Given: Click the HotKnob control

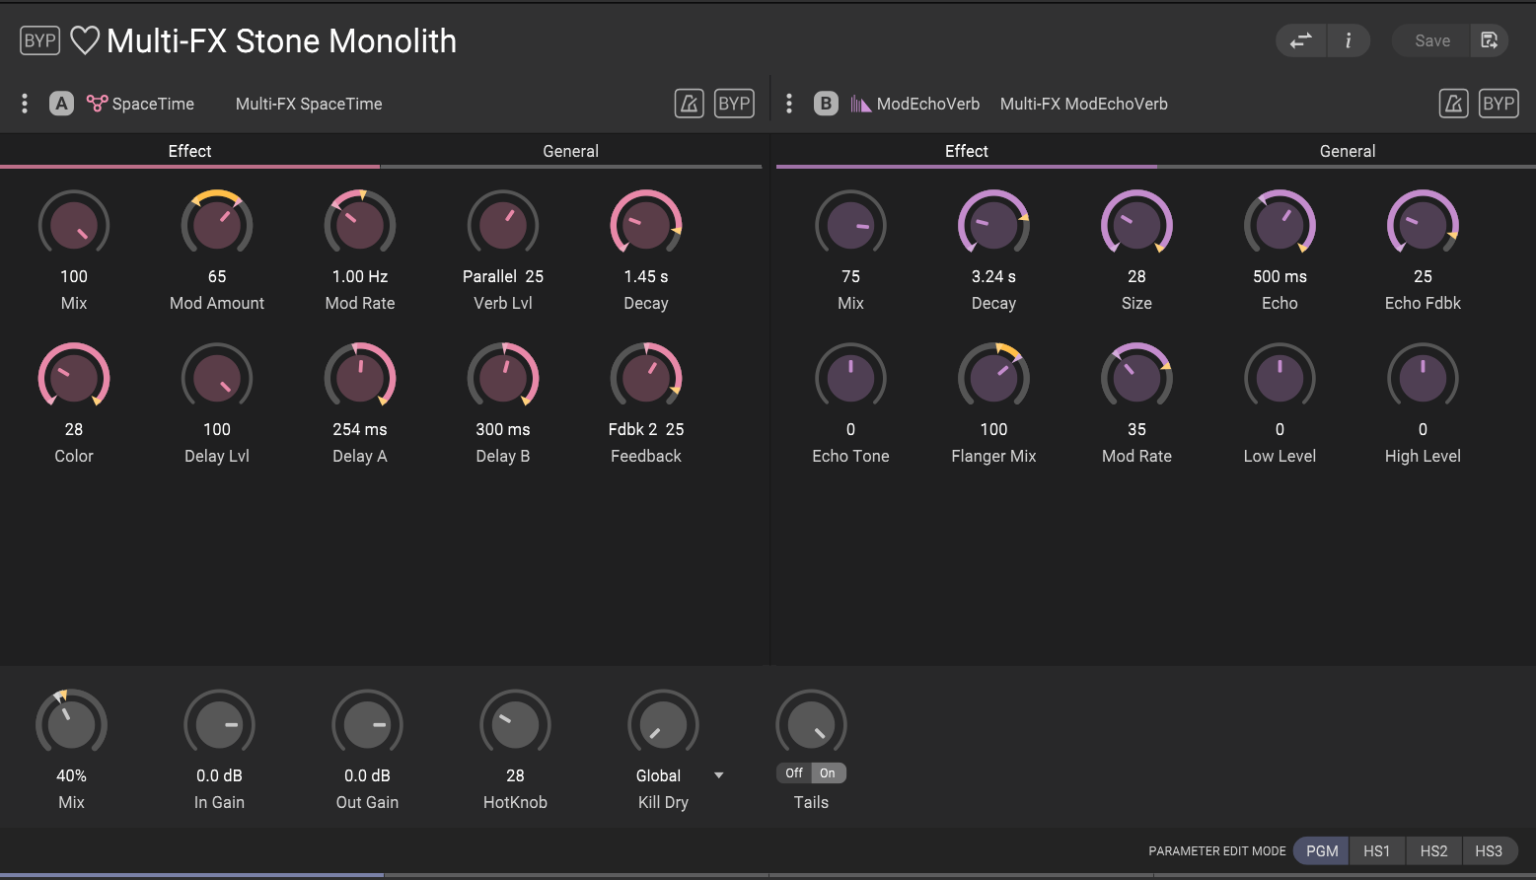Looking at the screenshot, I should coord(515,725).
